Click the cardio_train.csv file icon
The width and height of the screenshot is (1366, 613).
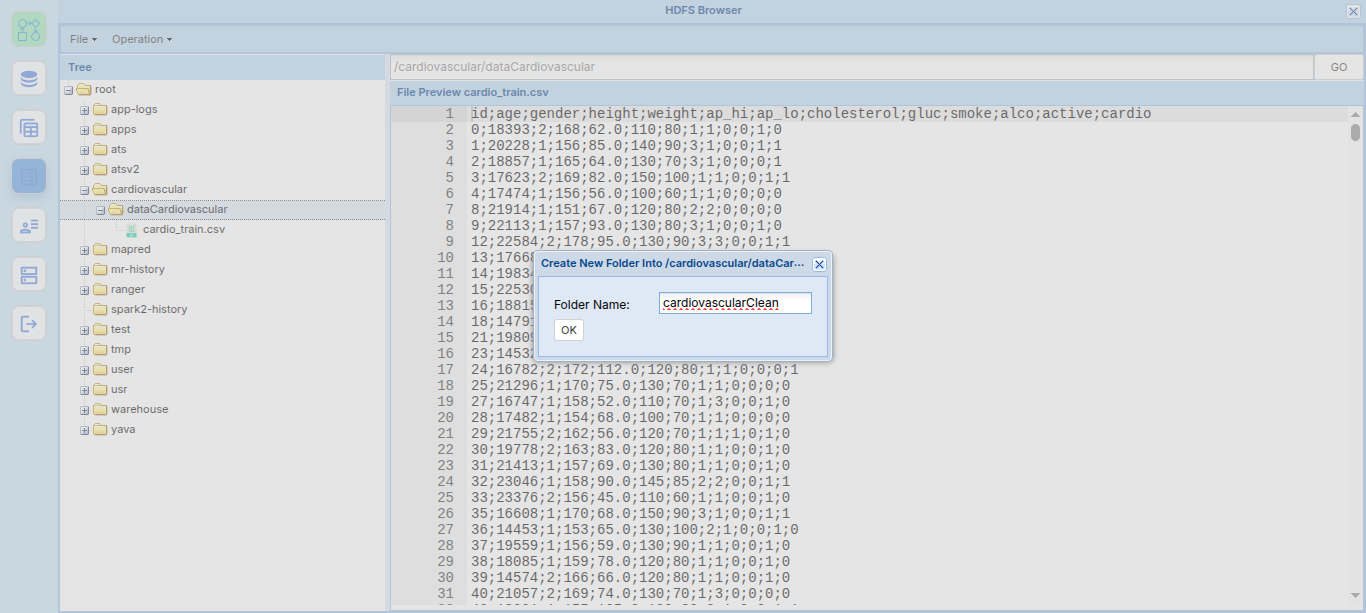pyautogui.click(x=132, y=229)
